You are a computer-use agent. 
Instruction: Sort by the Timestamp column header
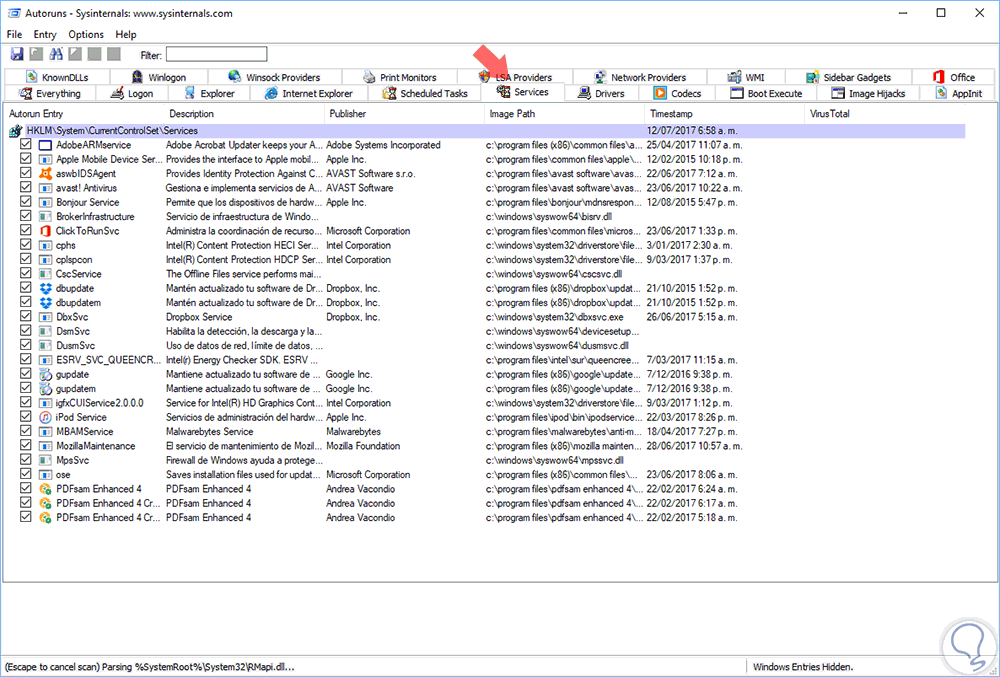point(724,113)
